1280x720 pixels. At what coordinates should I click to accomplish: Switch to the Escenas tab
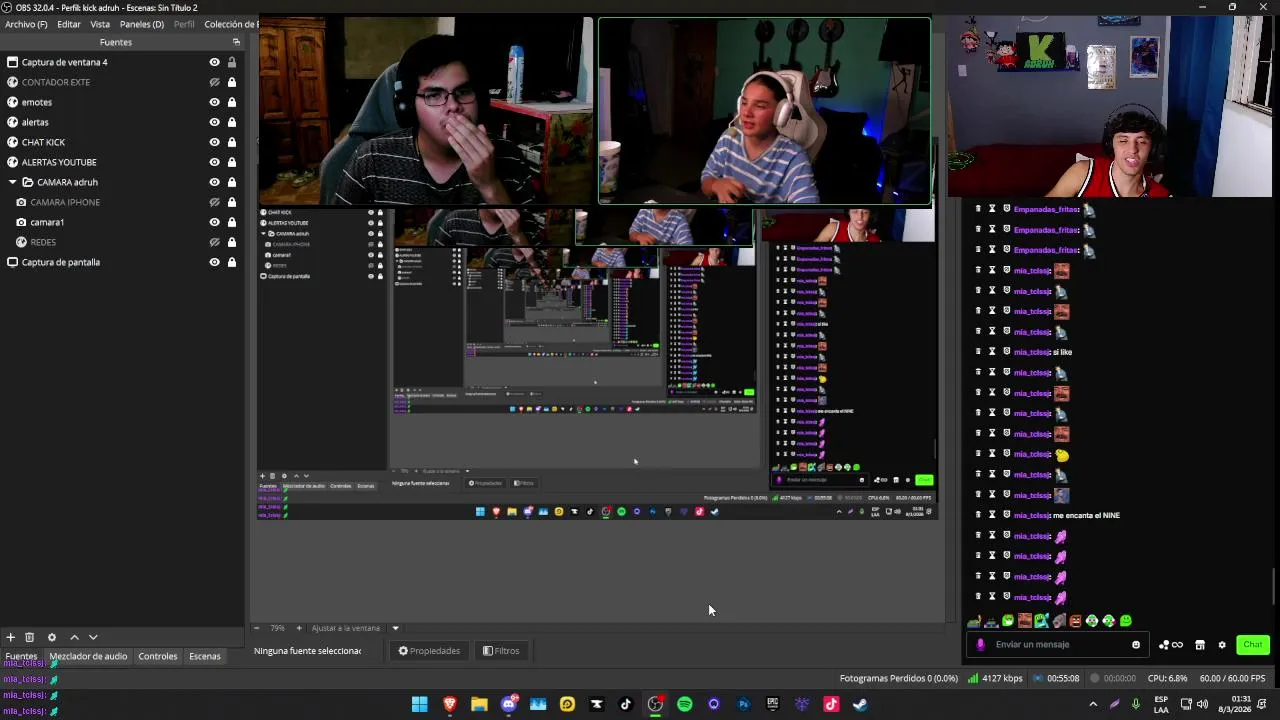click(x=205, y=656)
